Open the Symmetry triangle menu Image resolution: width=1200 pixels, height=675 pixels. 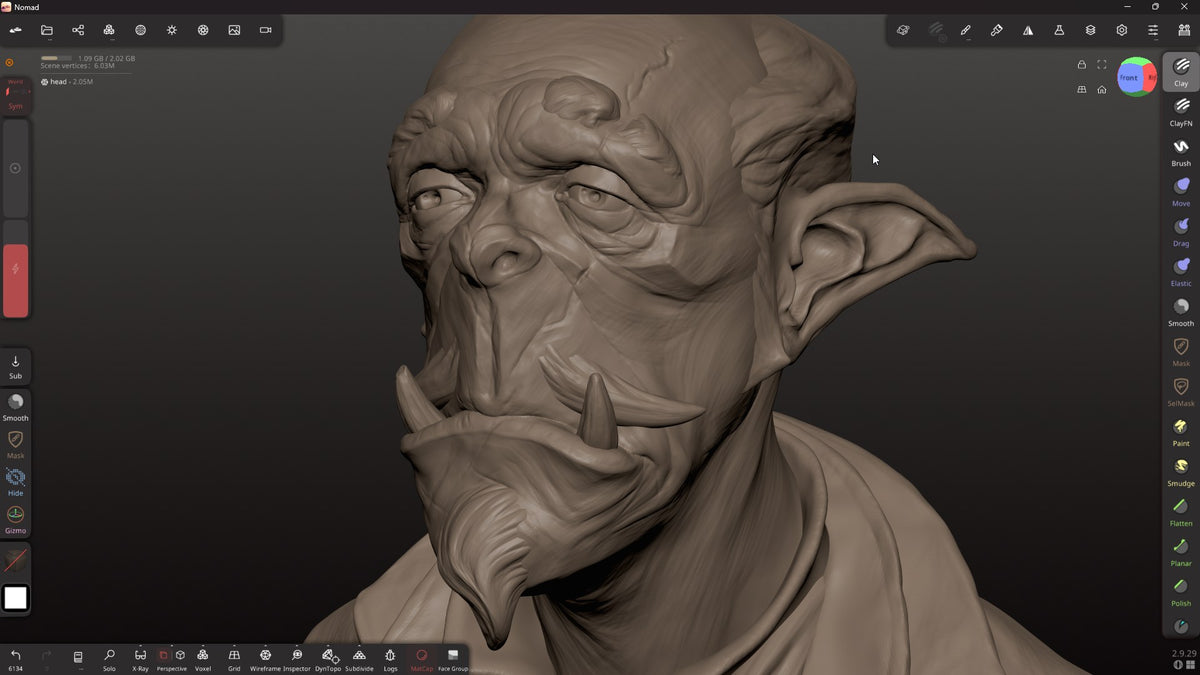click(x=1028, y=30)
